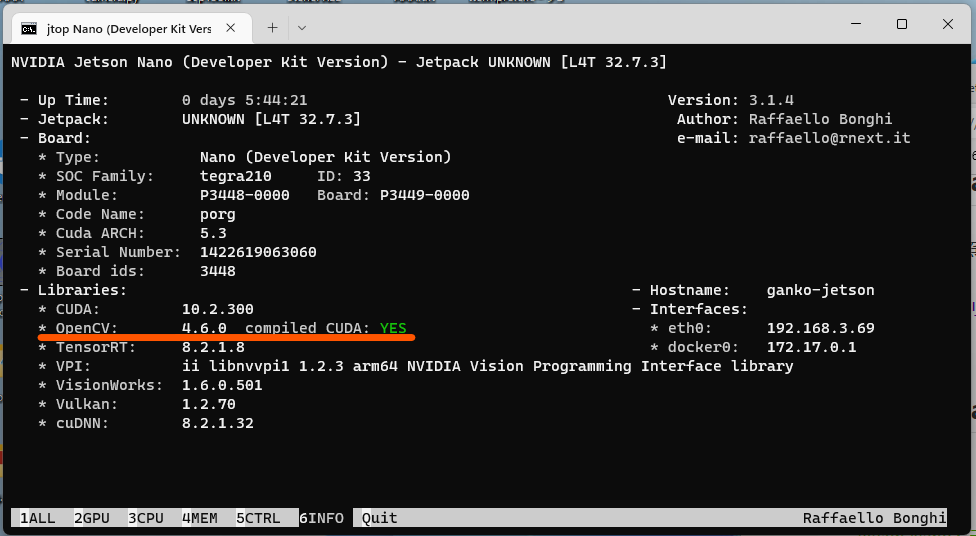Viewport: 976px width, 536px height.
Task: Click the Type value Nano (Developer Kit Version)
Action: 326,157
